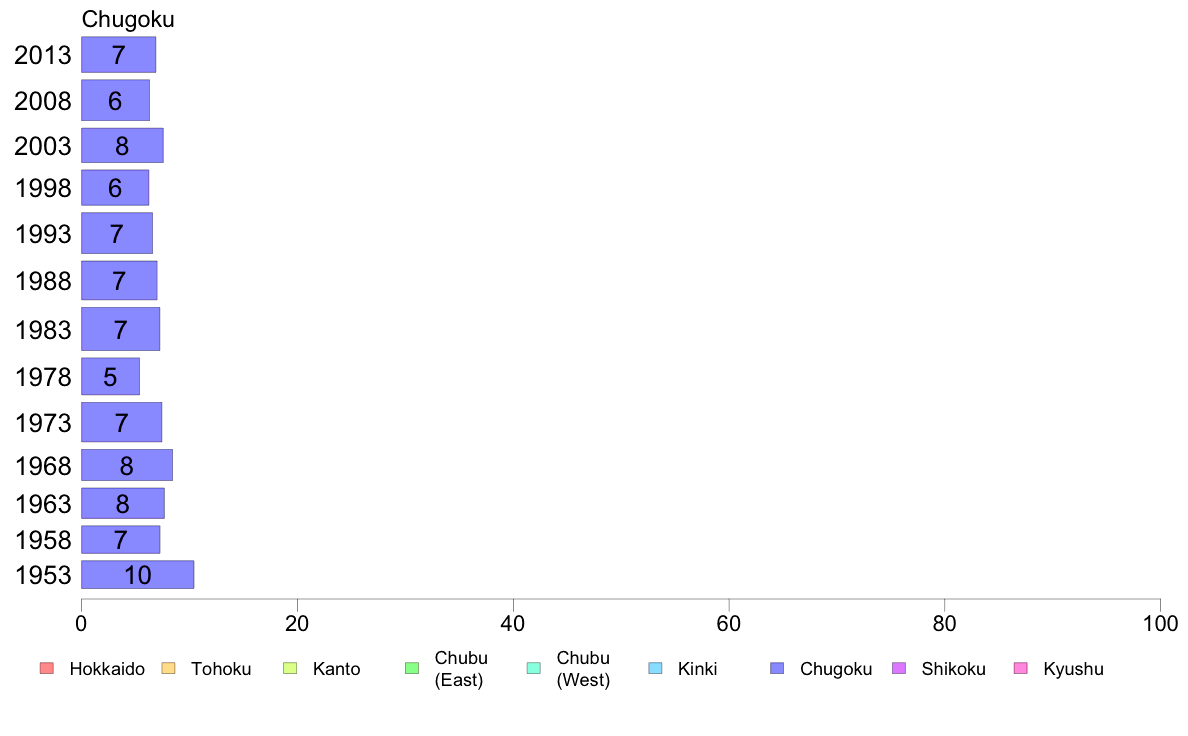Click the Kyushu pink legend swatch
Image resolution: width=1188 pixels, height=736 pixels.
point(1021,668)
